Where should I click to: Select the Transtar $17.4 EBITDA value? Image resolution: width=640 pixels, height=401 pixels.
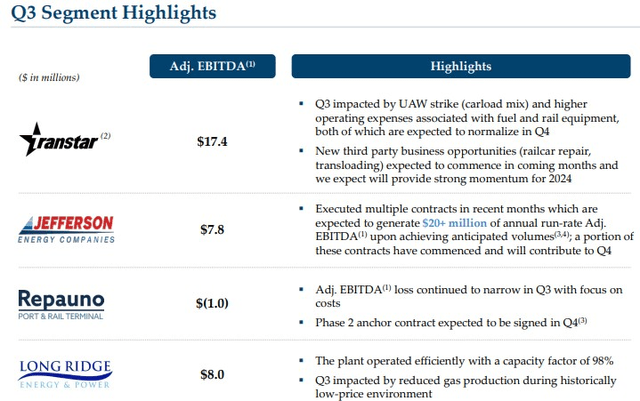click(212, 142)
